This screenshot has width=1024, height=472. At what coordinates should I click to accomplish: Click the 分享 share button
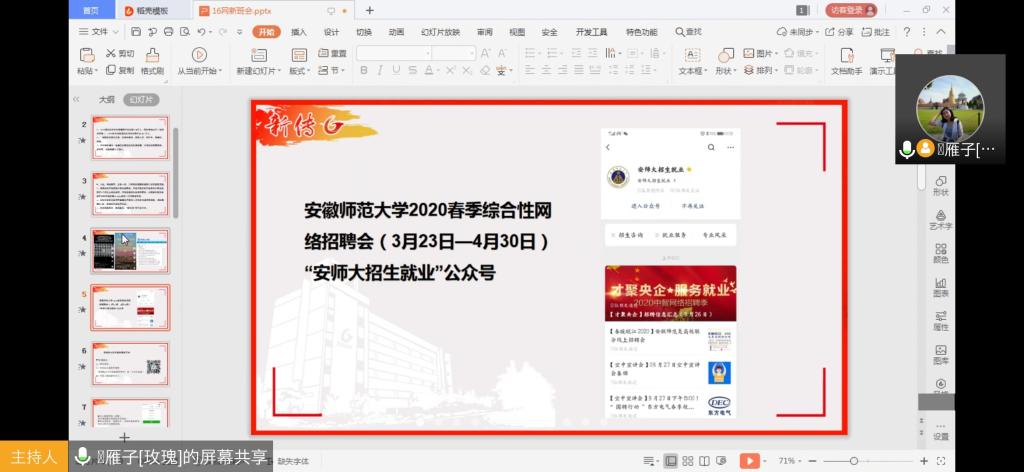(x=840, y=32)
